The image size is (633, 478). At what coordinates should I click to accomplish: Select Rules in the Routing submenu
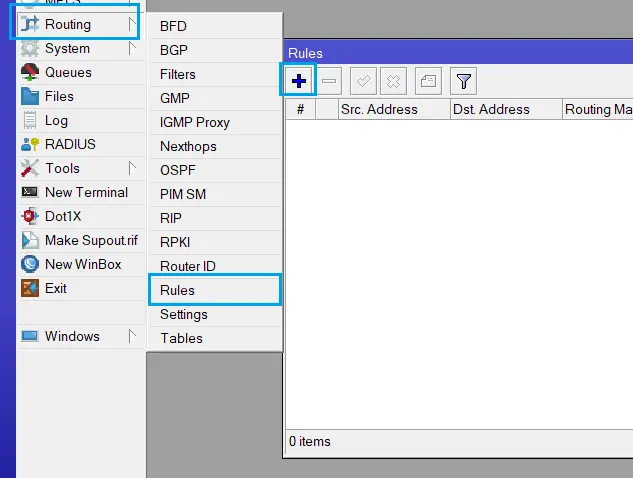177,290
